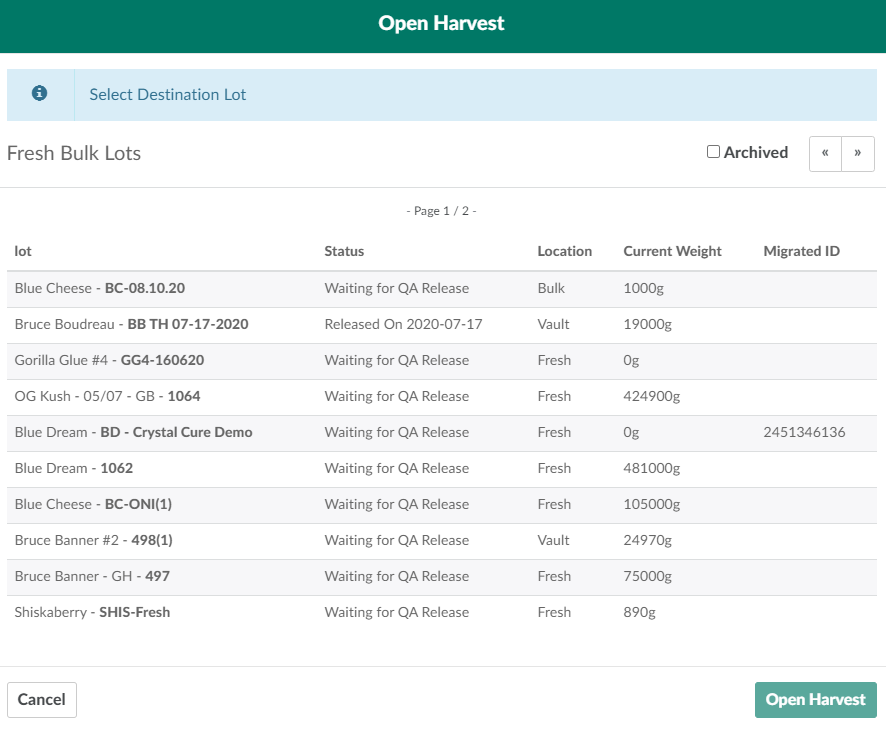
Task: Choose the Blue Dream 1062 lot
Action: [74, 468]
